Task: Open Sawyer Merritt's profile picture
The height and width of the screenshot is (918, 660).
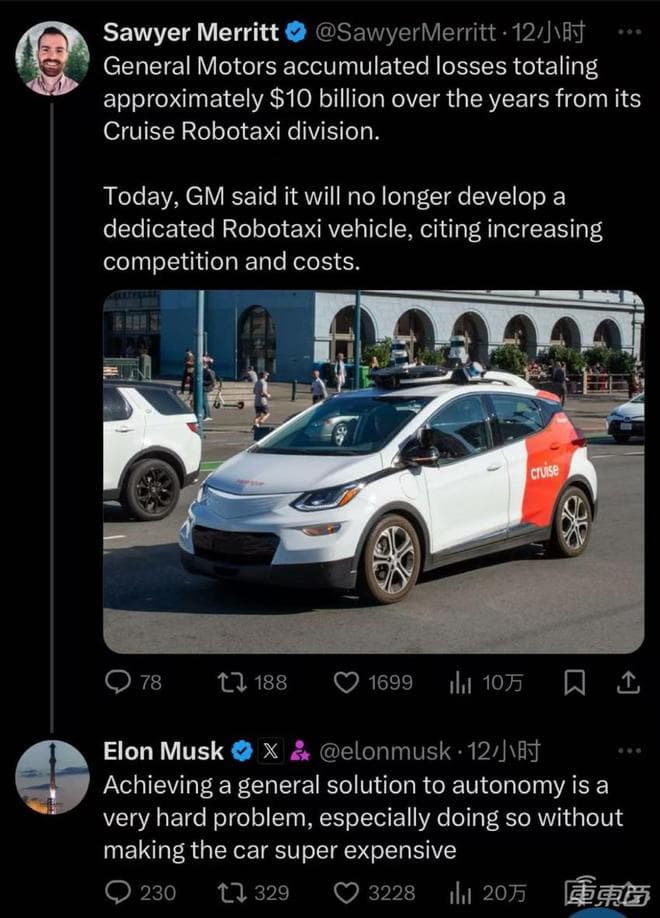Action: pyautogui.click(x=52, y=58)
